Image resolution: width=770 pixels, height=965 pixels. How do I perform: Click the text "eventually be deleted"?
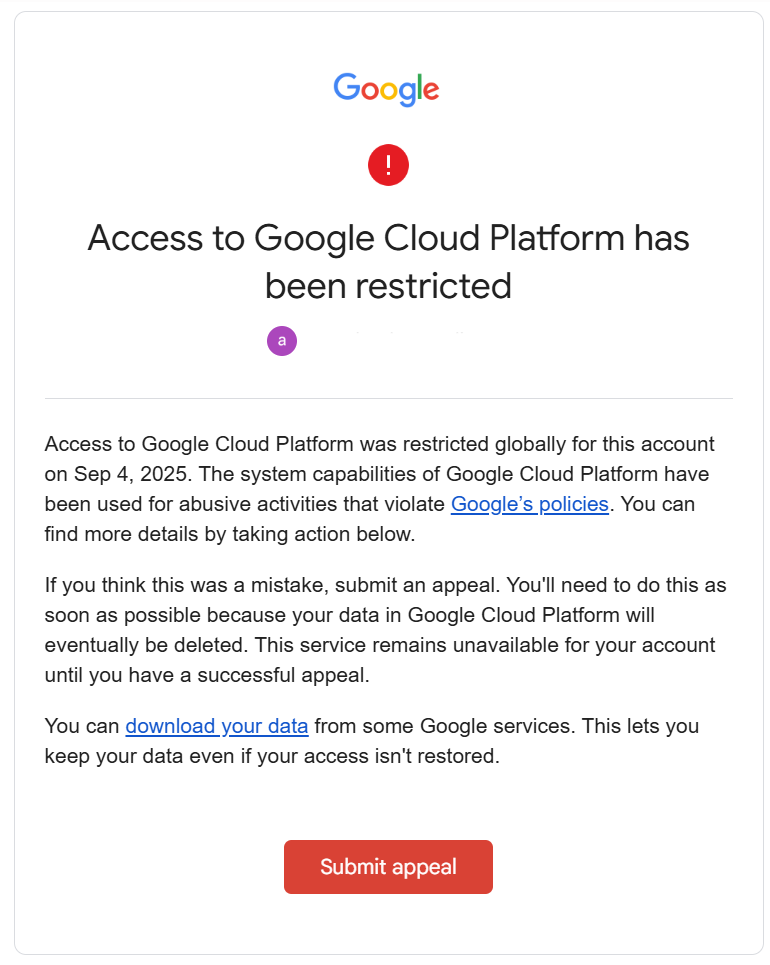pos(146,645)
